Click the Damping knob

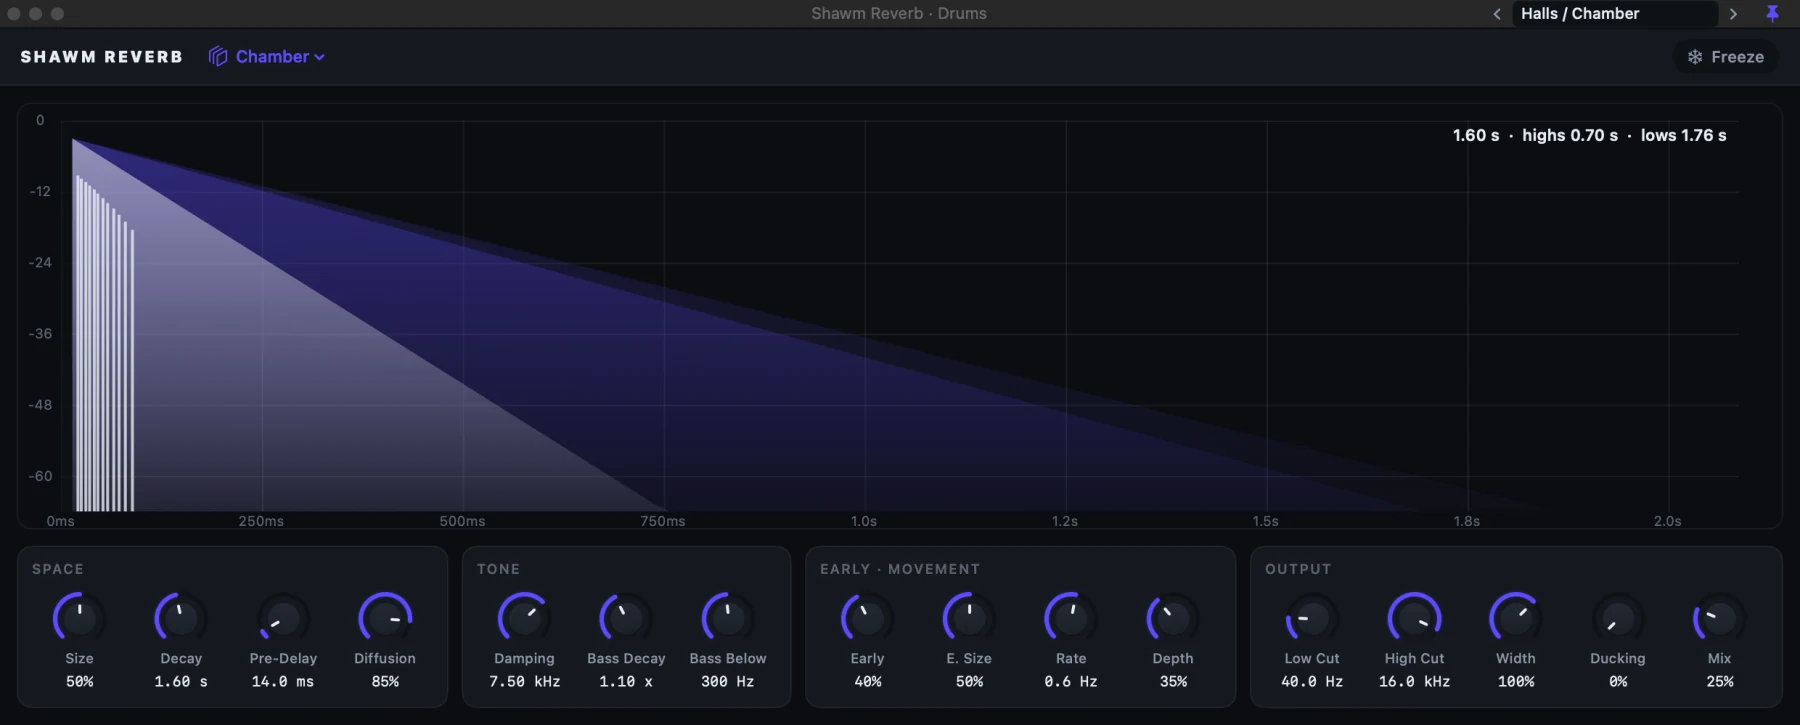tap(524, 618)
